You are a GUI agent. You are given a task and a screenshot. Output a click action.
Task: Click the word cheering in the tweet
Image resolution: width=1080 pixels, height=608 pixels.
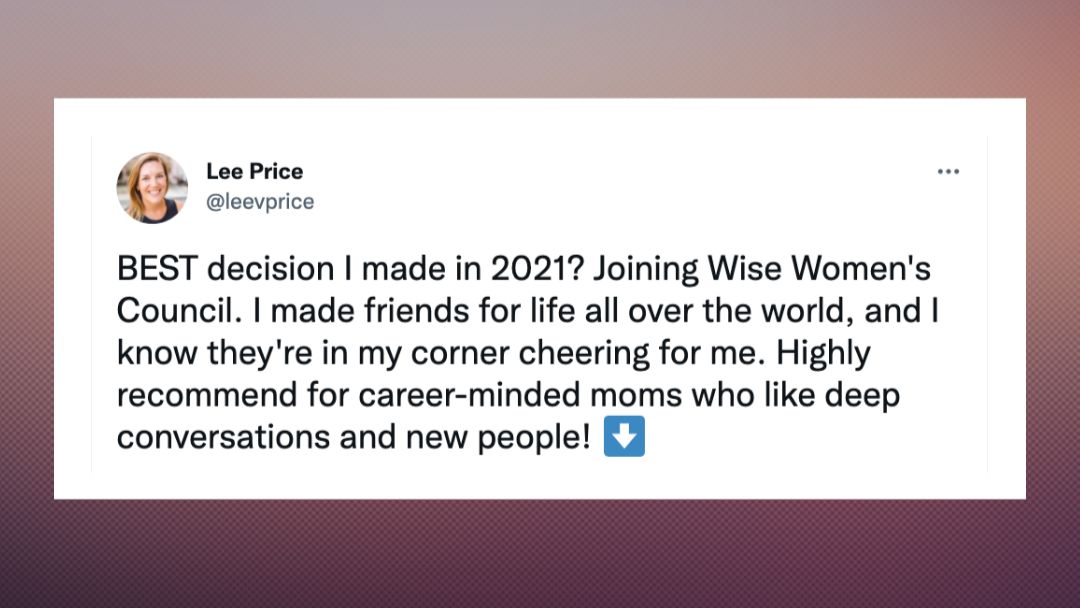584,354
